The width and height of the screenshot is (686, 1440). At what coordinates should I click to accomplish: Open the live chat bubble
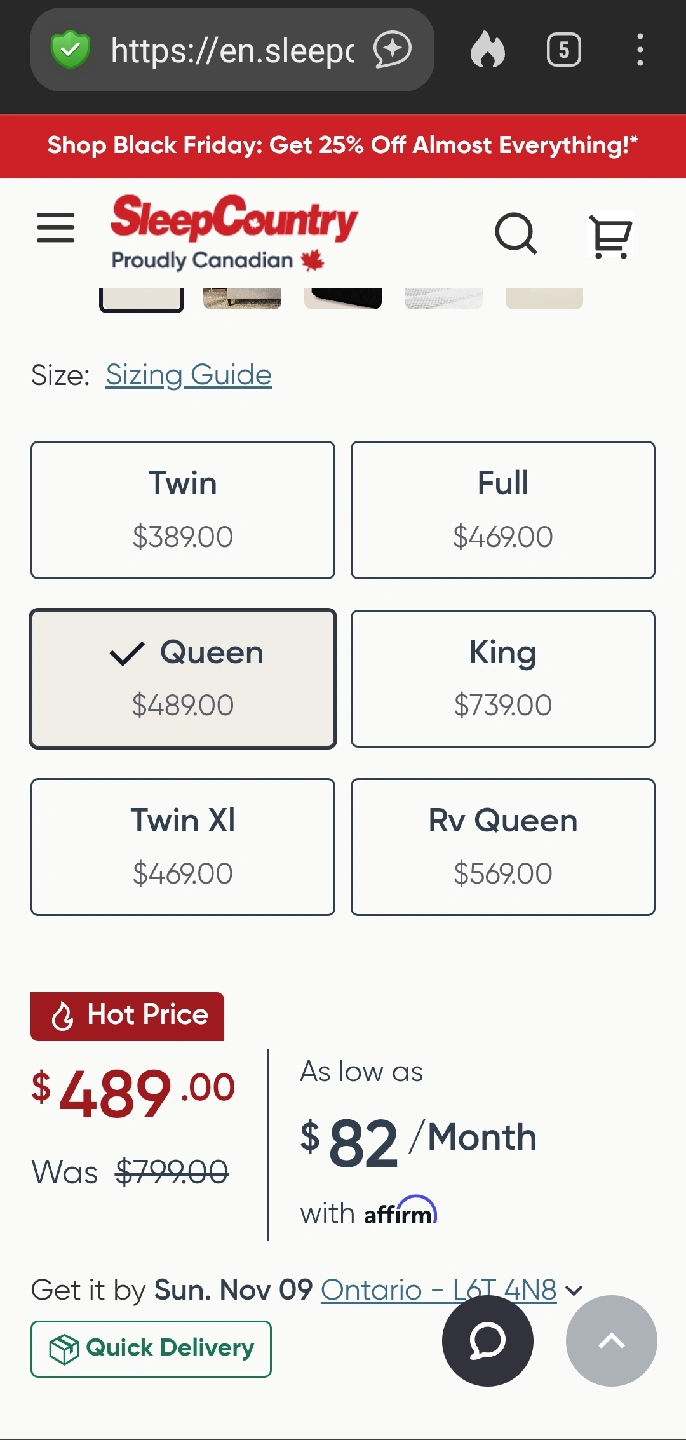[488, 1341]
